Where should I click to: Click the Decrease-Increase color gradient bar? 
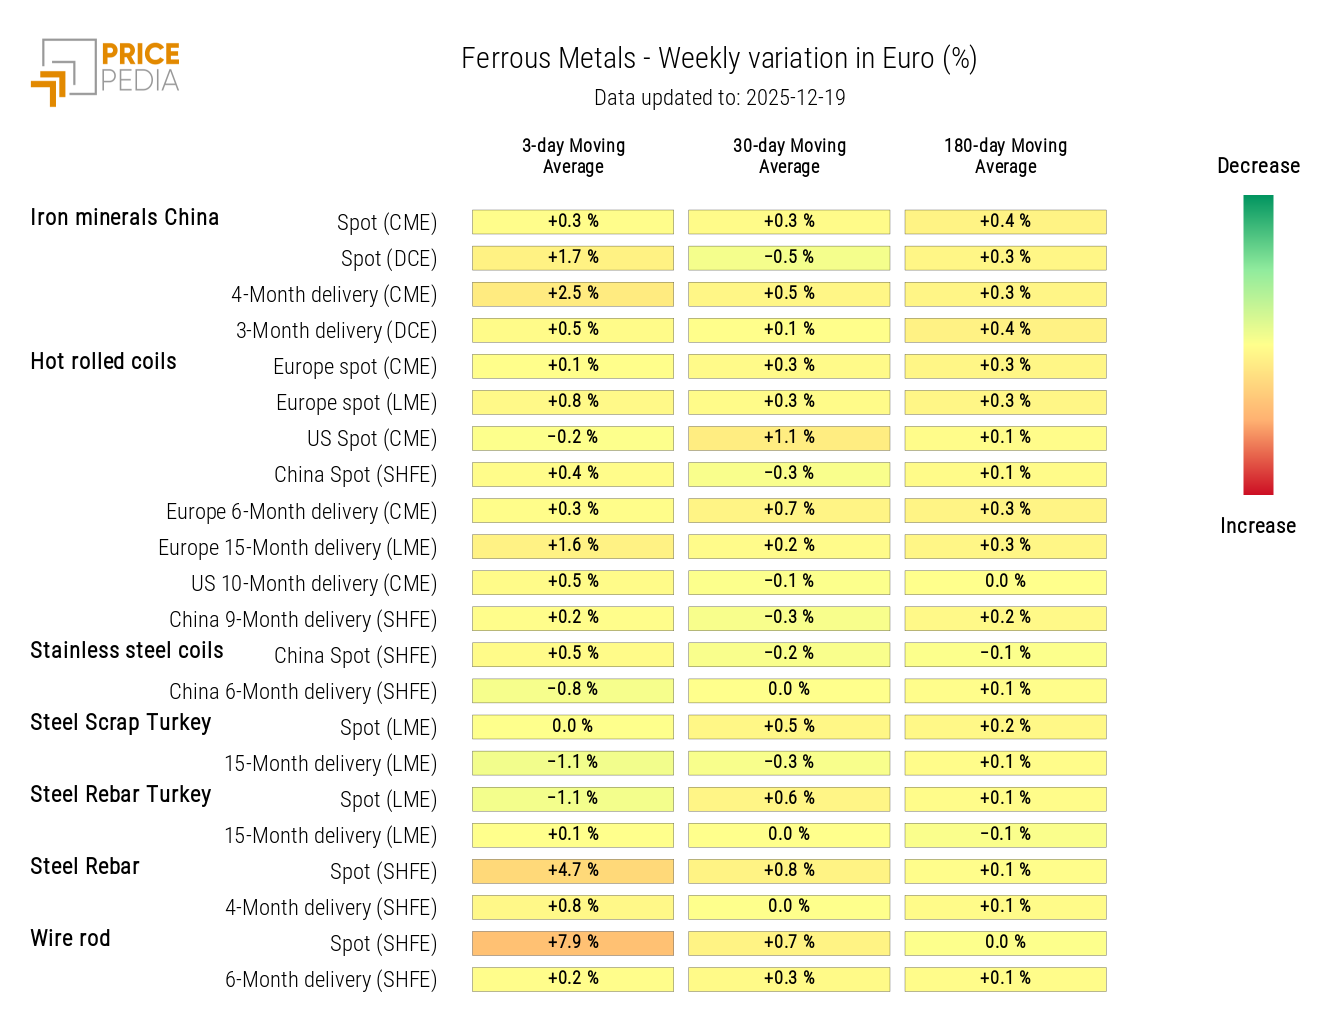coord(1258,345)
